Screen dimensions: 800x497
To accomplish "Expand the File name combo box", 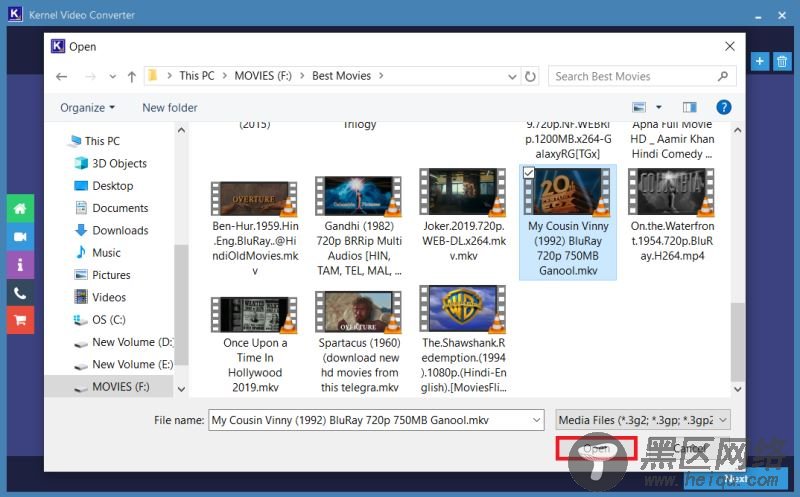I will point(536,420).
